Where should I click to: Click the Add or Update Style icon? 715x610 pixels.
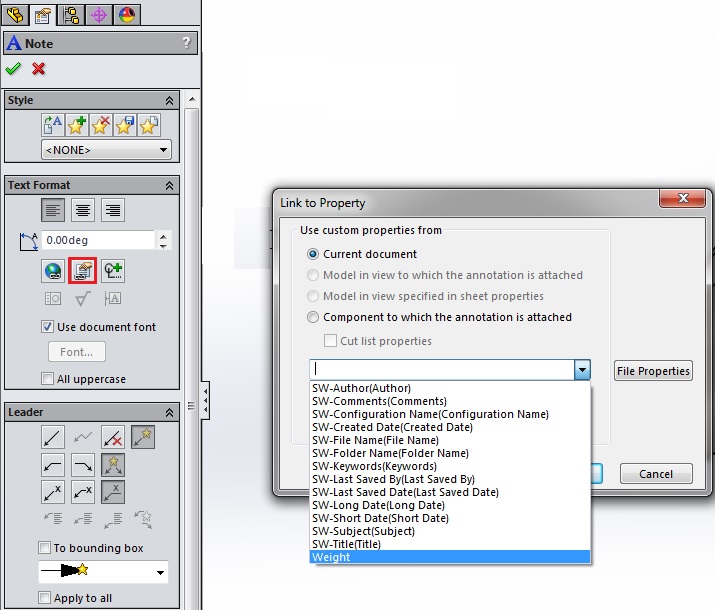(x=76, y=125)
